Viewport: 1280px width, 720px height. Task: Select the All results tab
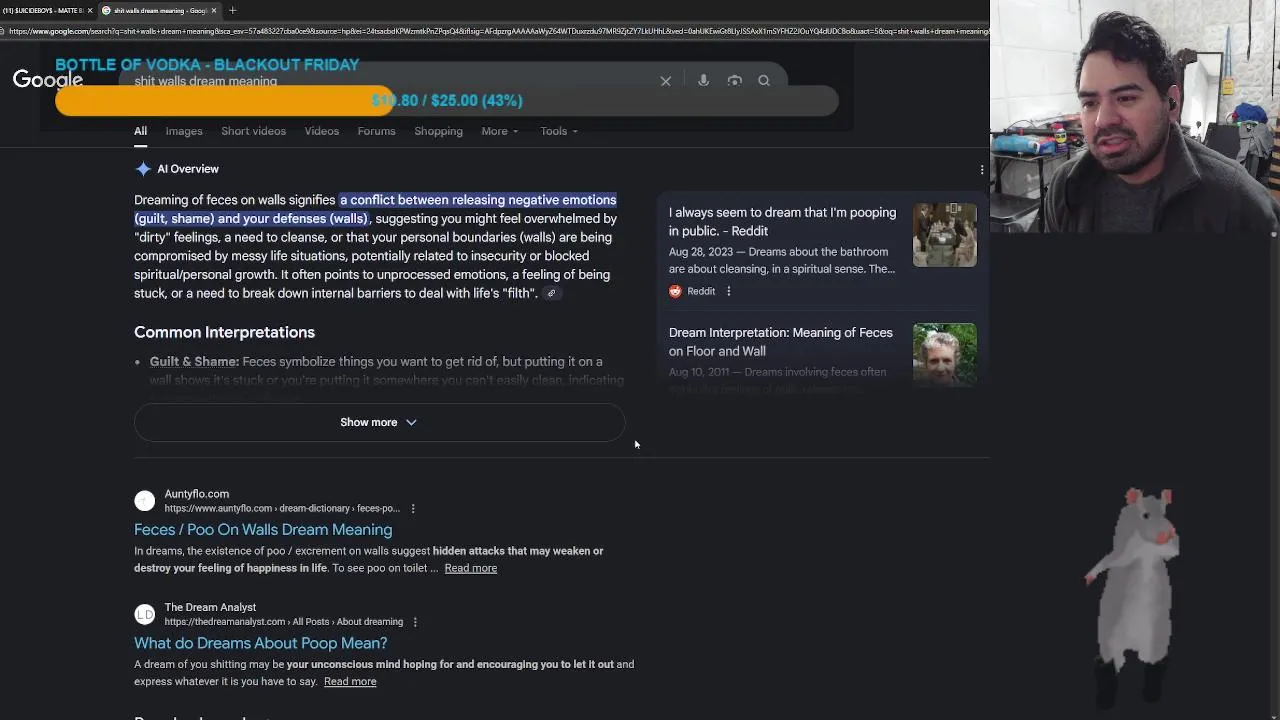140,131
